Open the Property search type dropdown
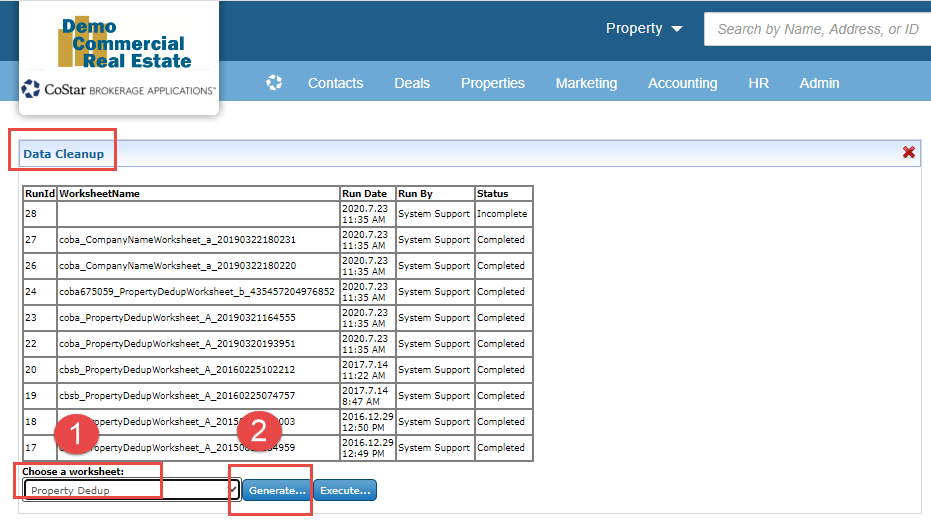 click(x=644, y=29)
